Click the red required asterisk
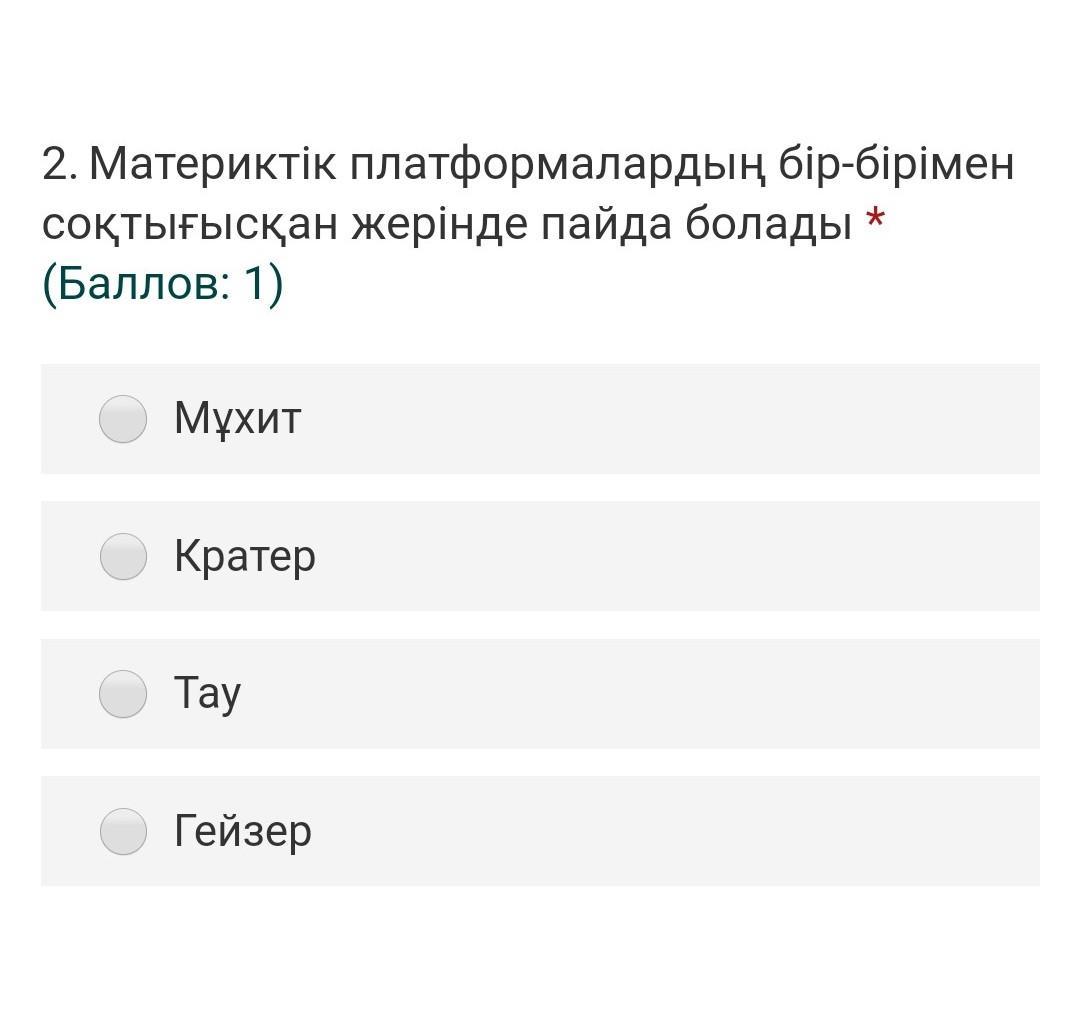This screenshot has width=1080, height=1011. coord(876,220)
